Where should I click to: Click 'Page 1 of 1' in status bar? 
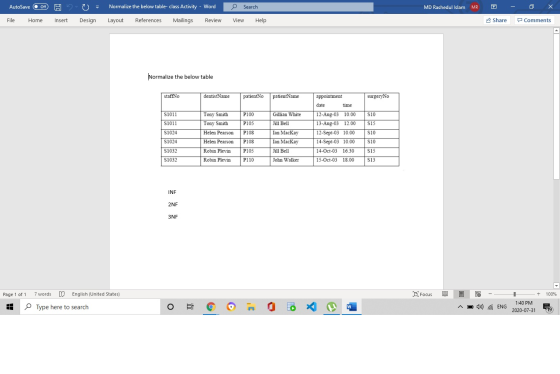point(15,294)
